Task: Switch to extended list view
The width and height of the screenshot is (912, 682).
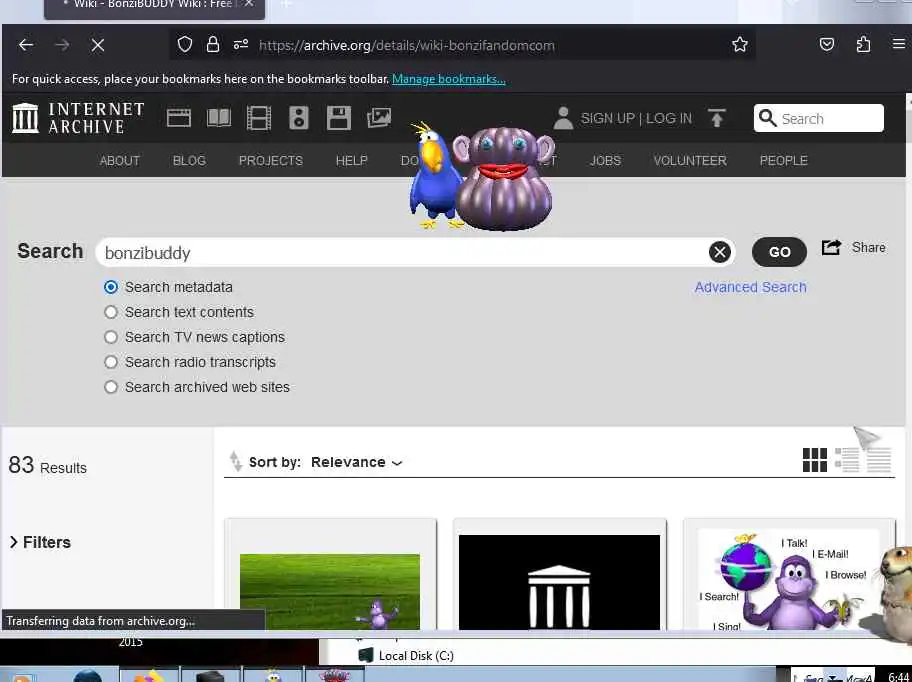Action: click(x=847, y=460)
